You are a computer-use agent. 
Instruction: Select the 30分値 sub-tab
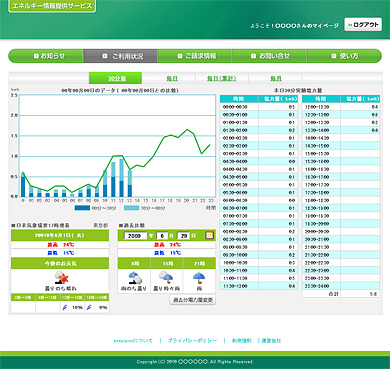(x=115, y=78)
